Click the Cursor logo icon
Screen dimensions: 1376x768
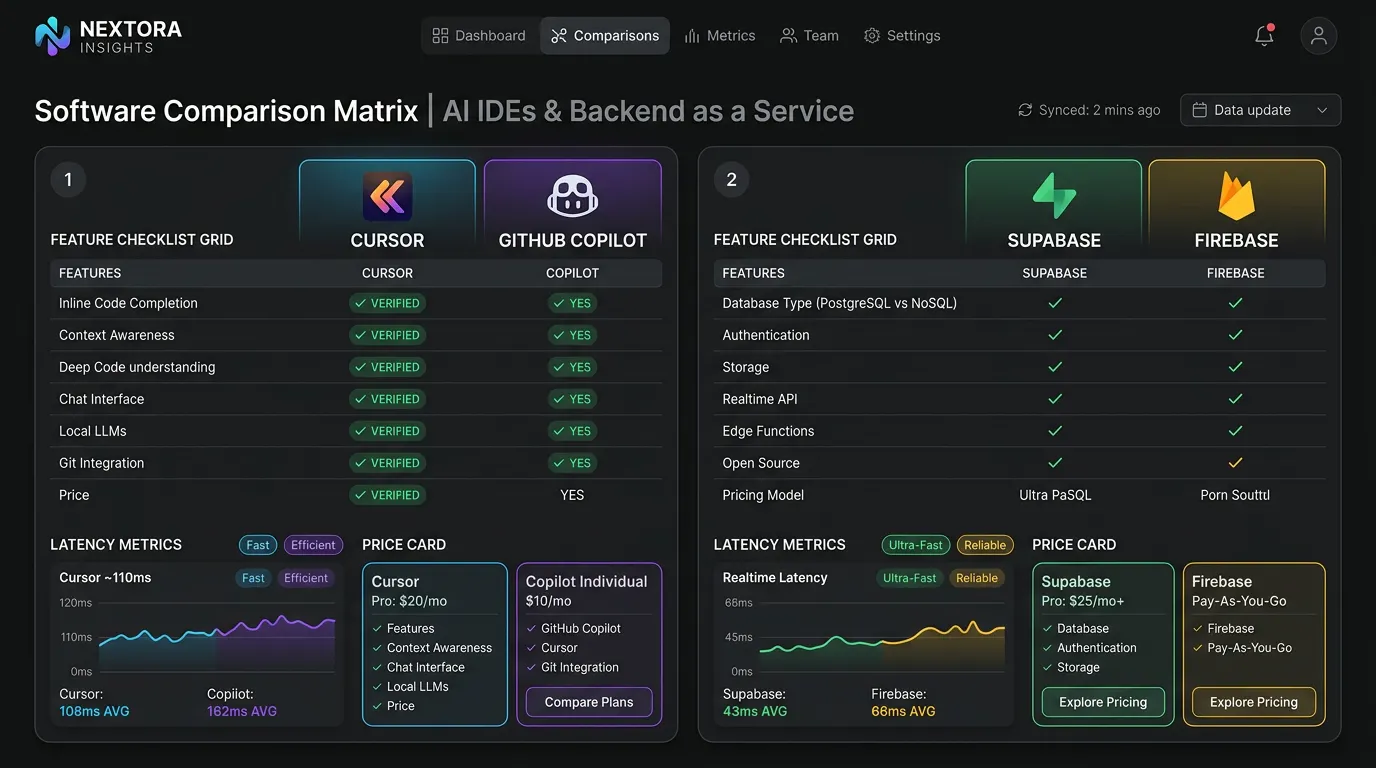click(387, 196)
